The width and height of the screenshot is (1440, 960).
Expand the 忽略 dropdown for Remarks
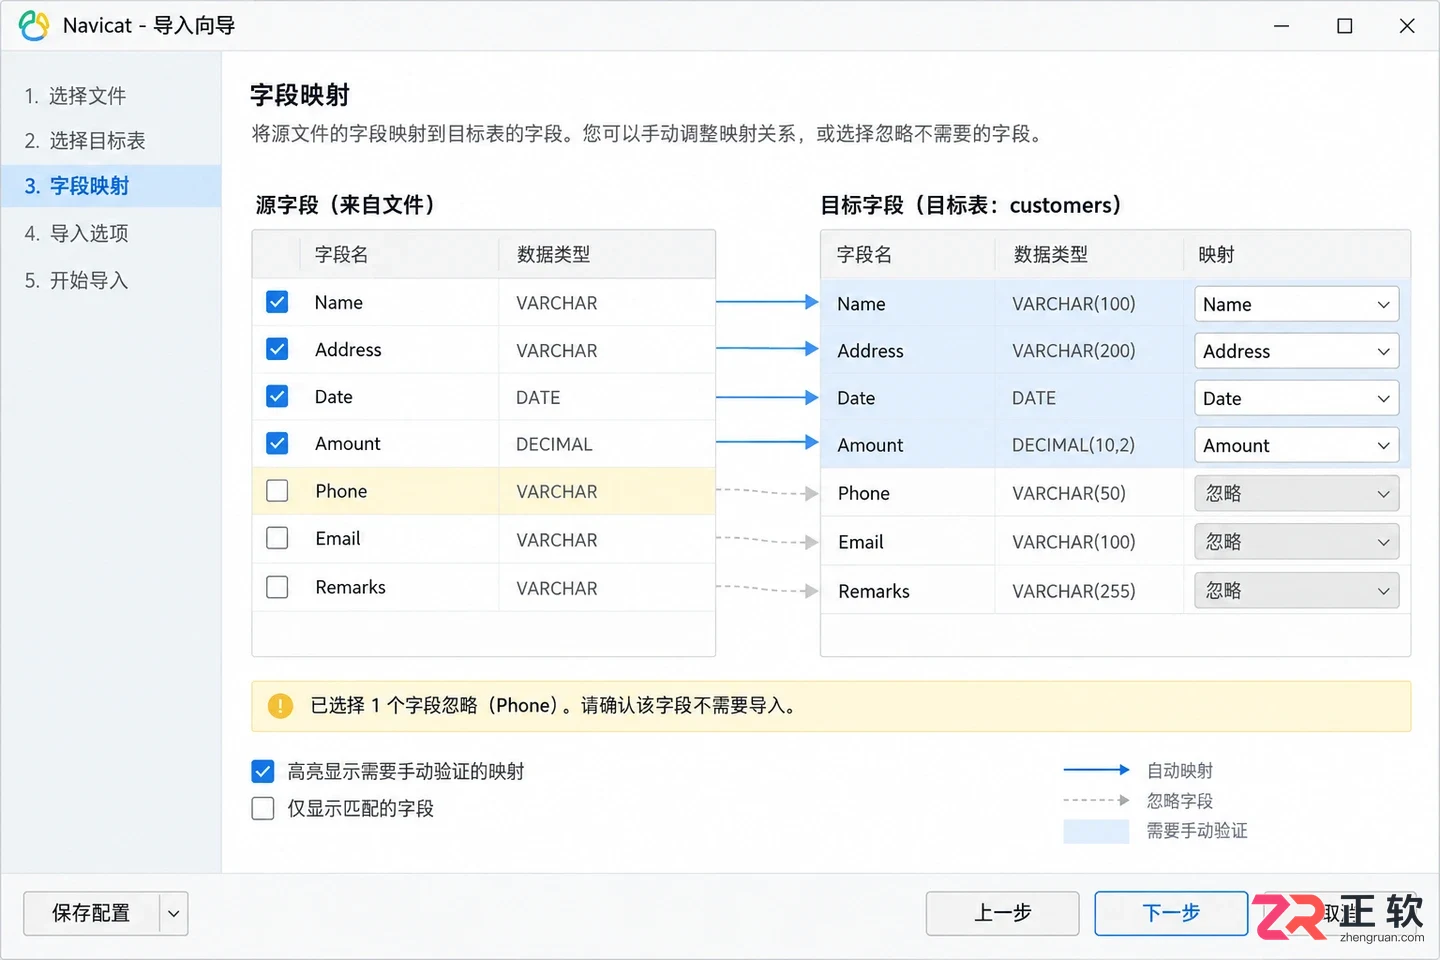coord(1296,591)
